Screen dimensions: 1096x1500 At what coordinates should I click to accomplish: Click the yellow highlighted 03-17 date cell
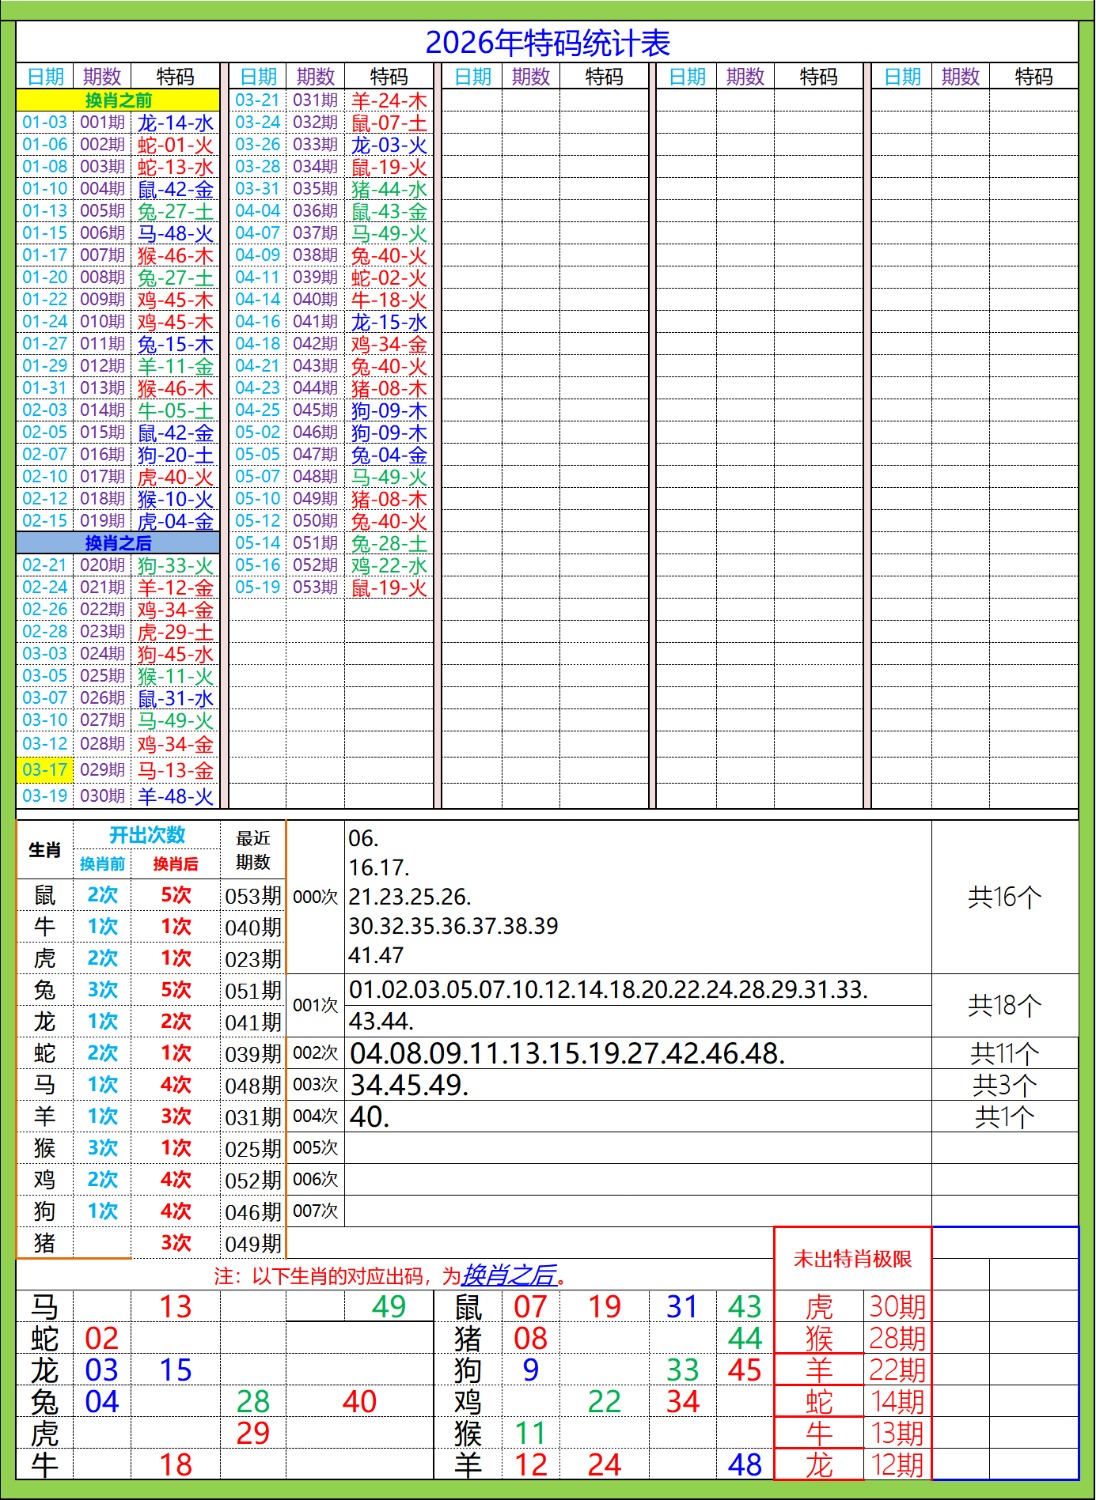tap(45, 770)
